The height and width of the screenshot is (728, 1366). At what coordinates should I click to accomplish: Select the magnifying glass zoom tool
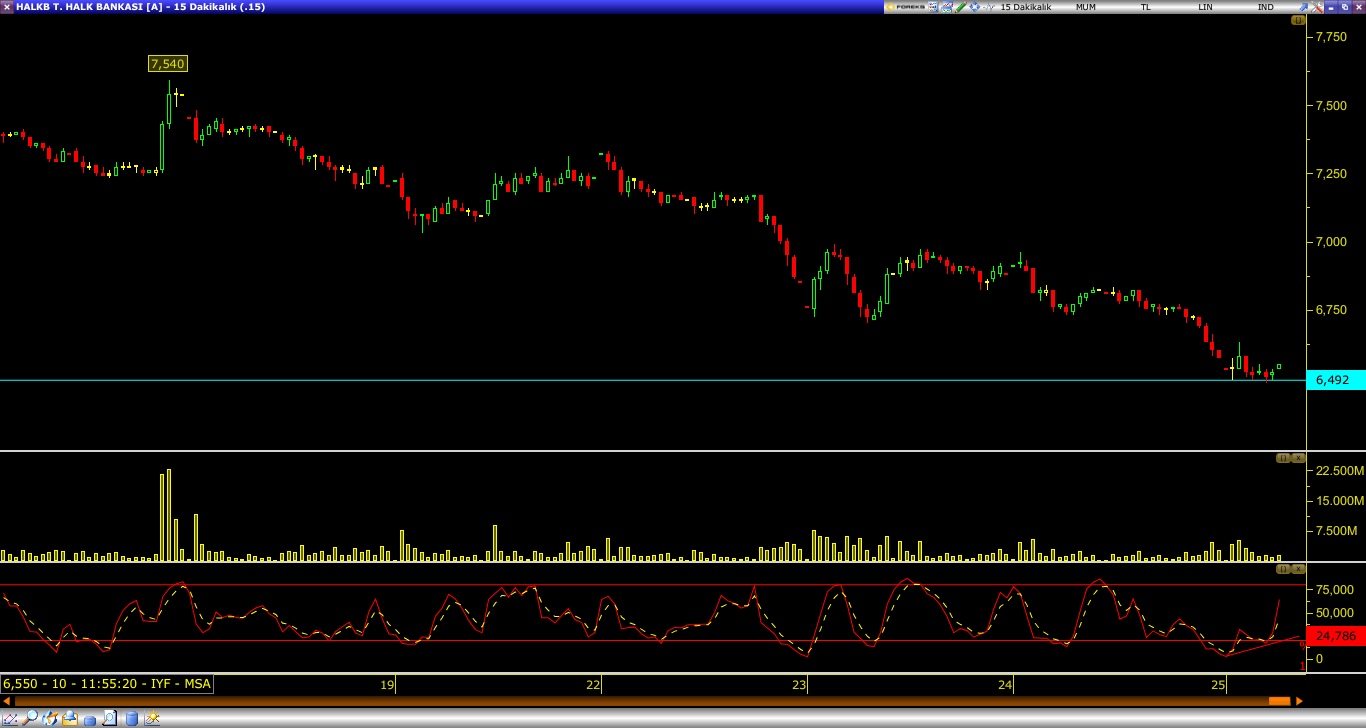coord(30,718)
